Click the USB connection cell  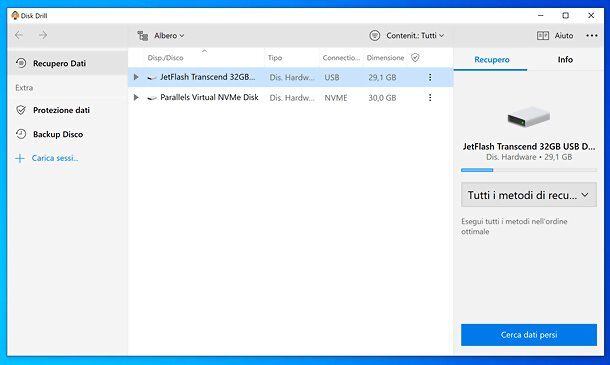(332, 77)
